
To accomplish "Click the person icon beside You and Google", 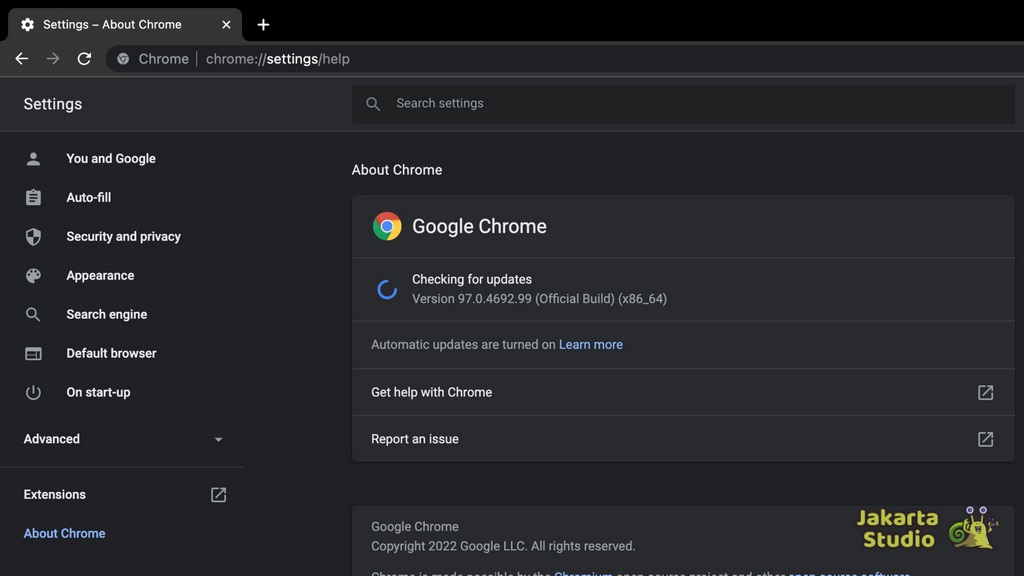I will click(33, 159).
